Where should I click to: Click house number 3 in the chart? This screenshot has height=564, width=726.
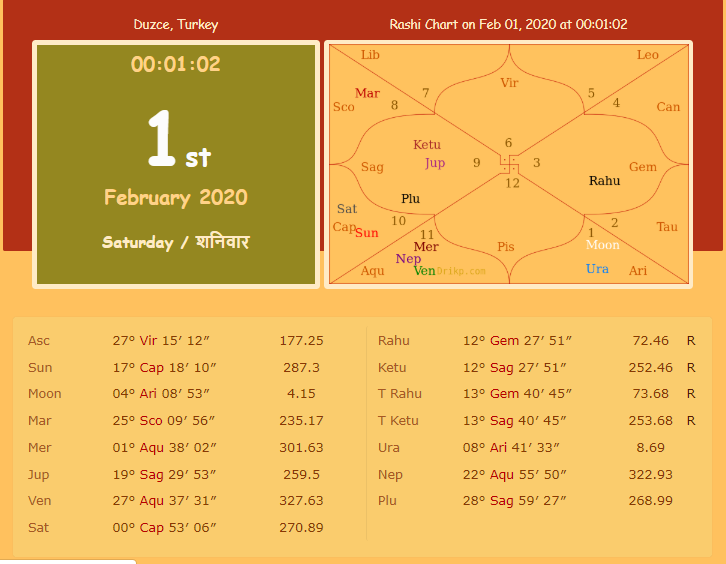(537, 163)
